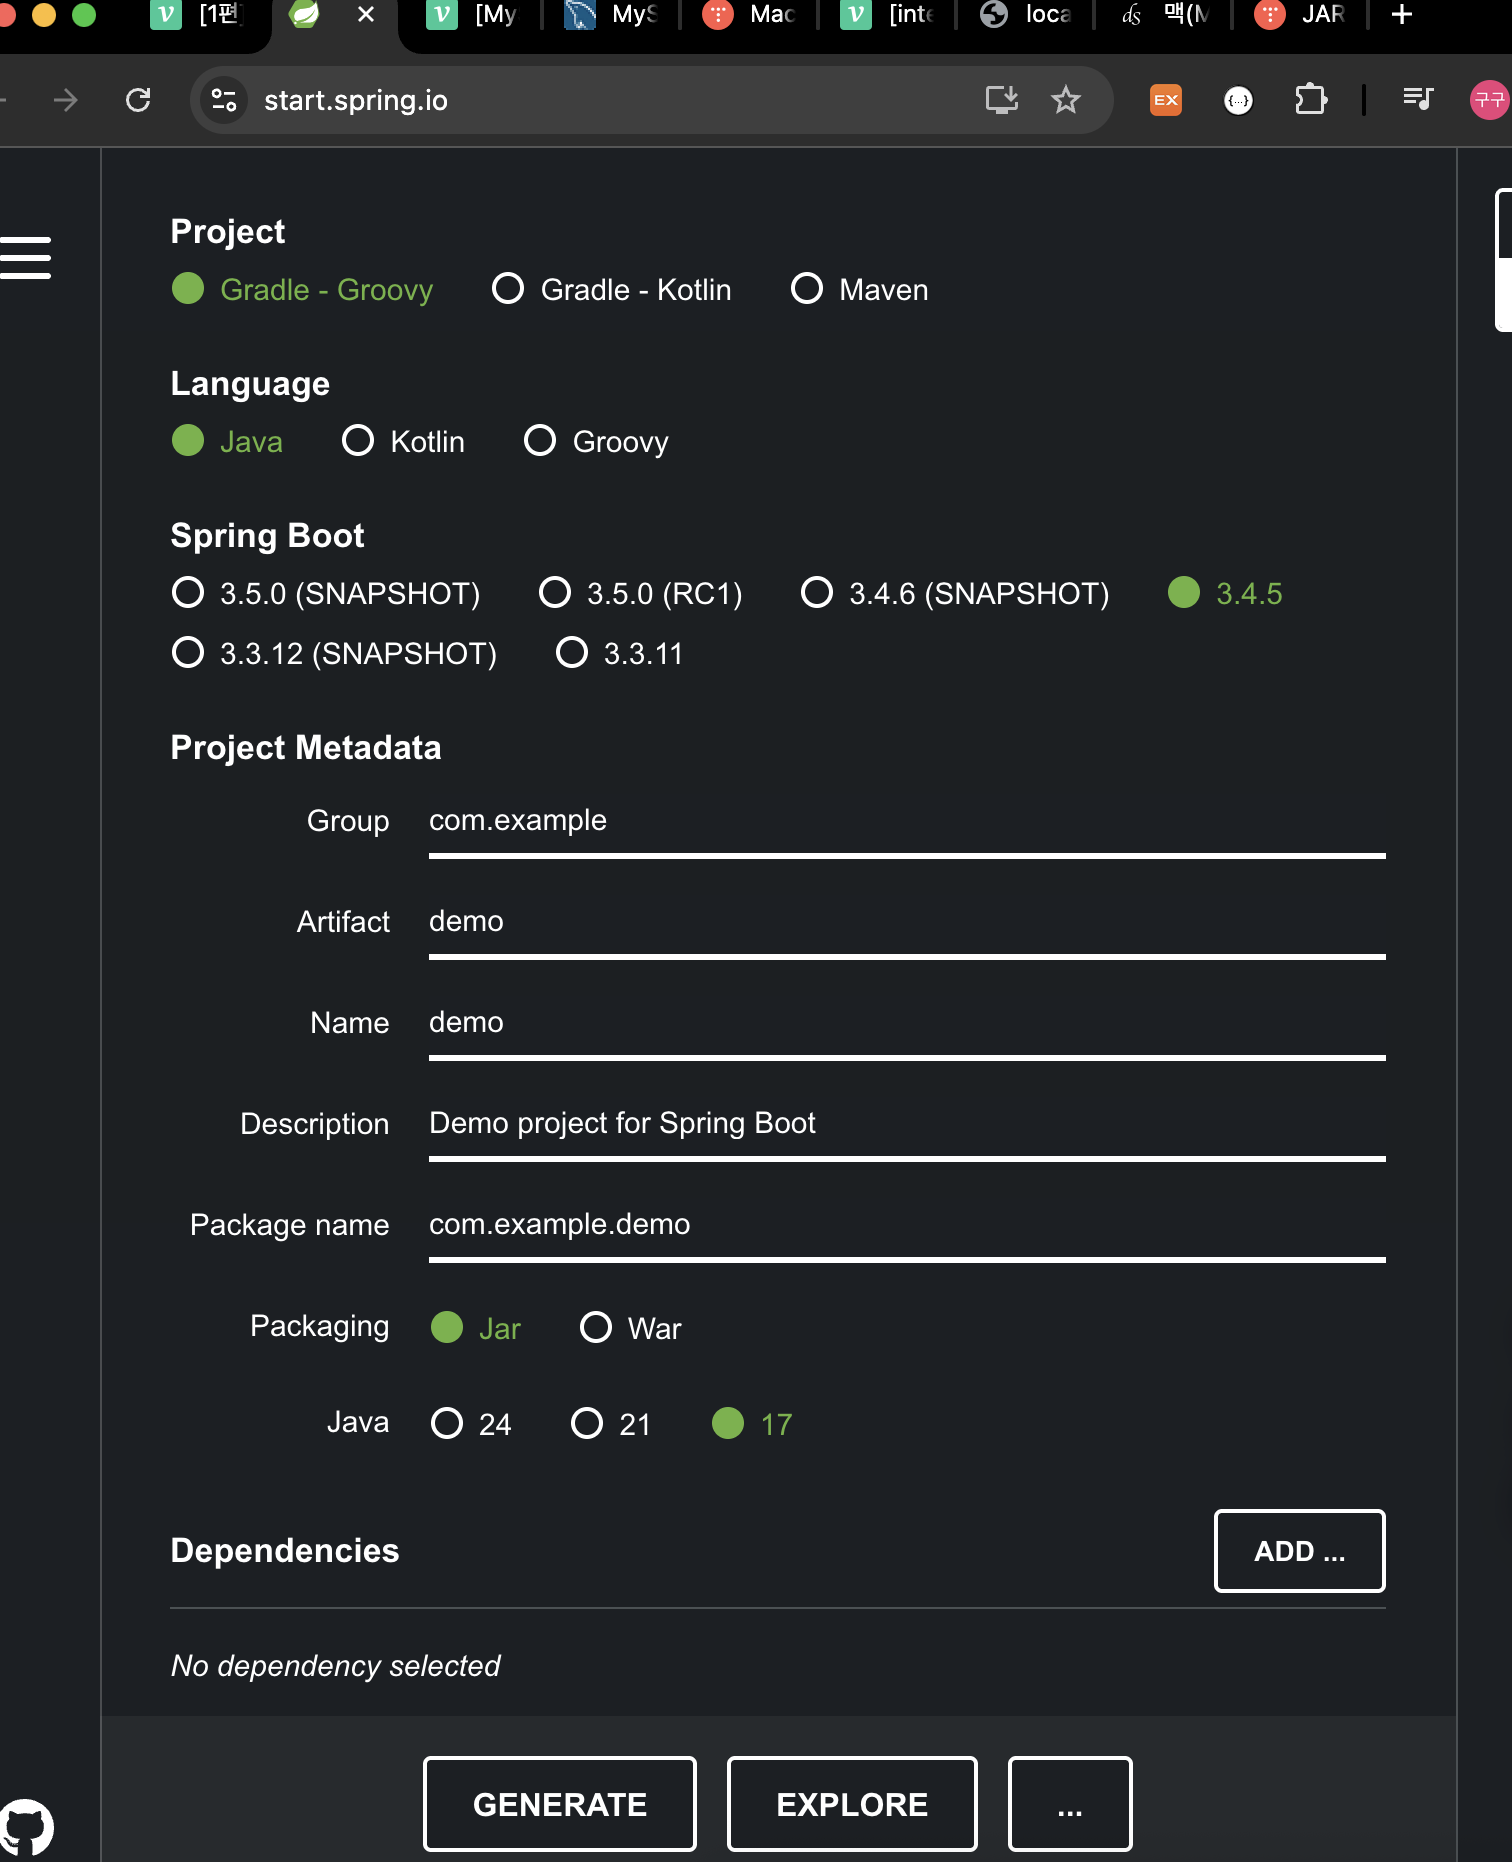This screenshot has width=1512, height=1862.
Task: Switch to the Mac browser tab
Action: click(x=750, y=15)
